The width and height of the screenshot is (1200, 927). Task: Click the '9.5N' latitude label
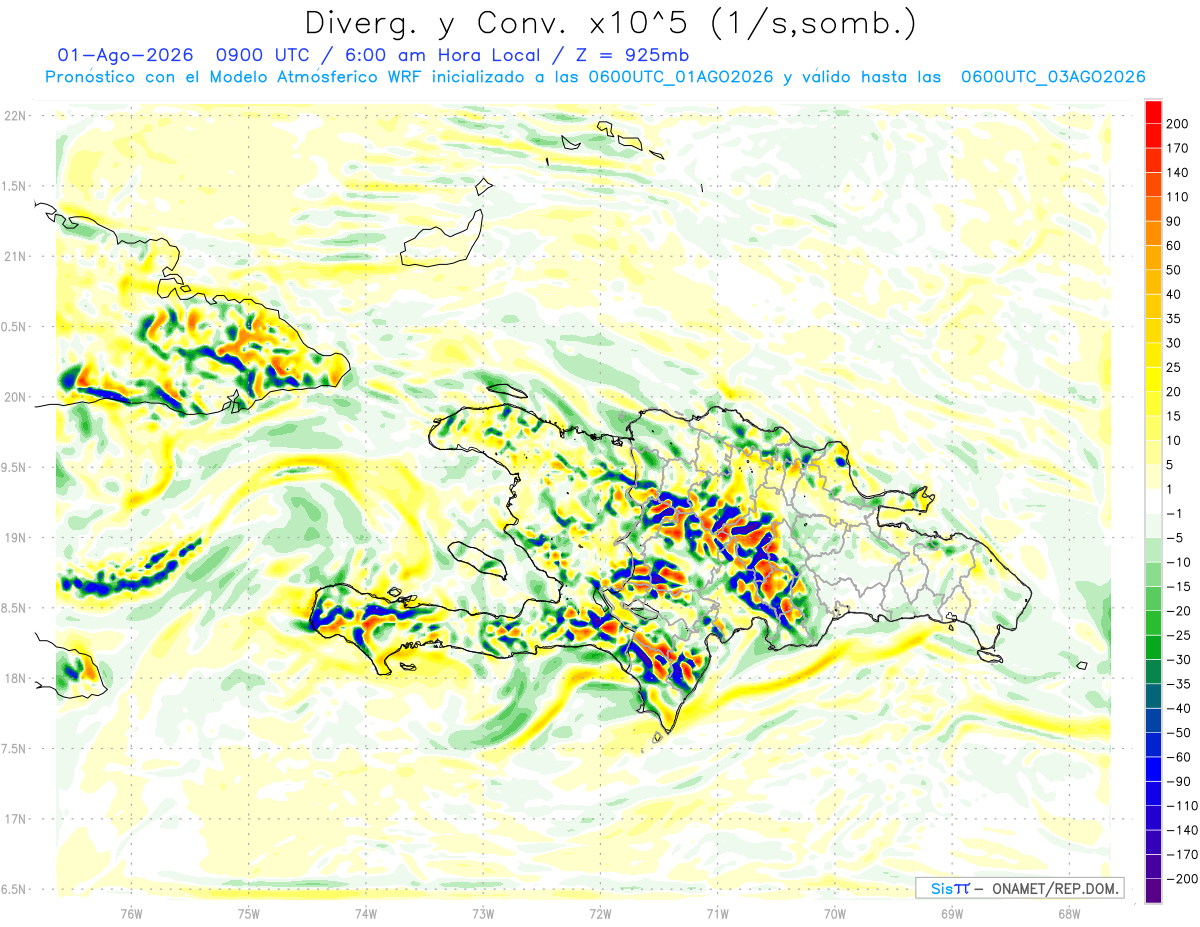pos(15,467)
